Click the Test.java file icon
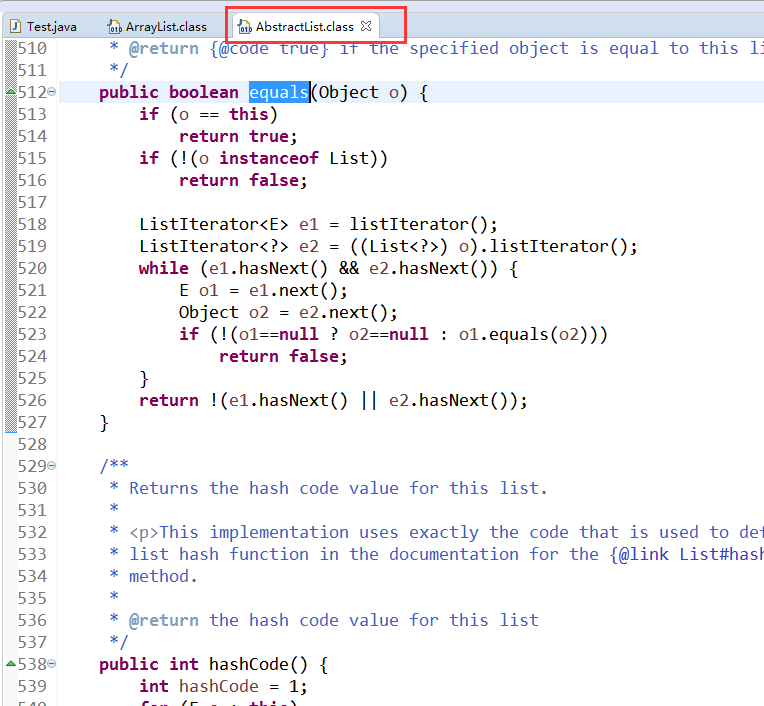The image size is (764, 706). (x=16, y=26)
